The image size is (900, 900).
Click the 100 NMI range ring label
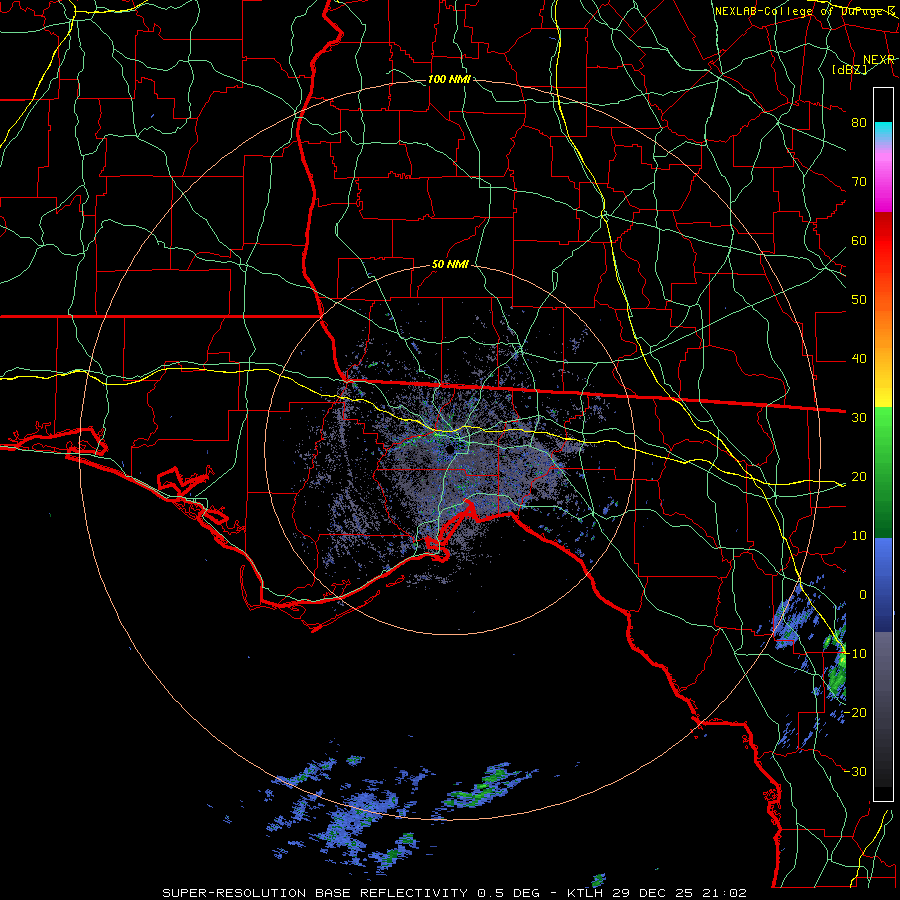pos(449,79)
